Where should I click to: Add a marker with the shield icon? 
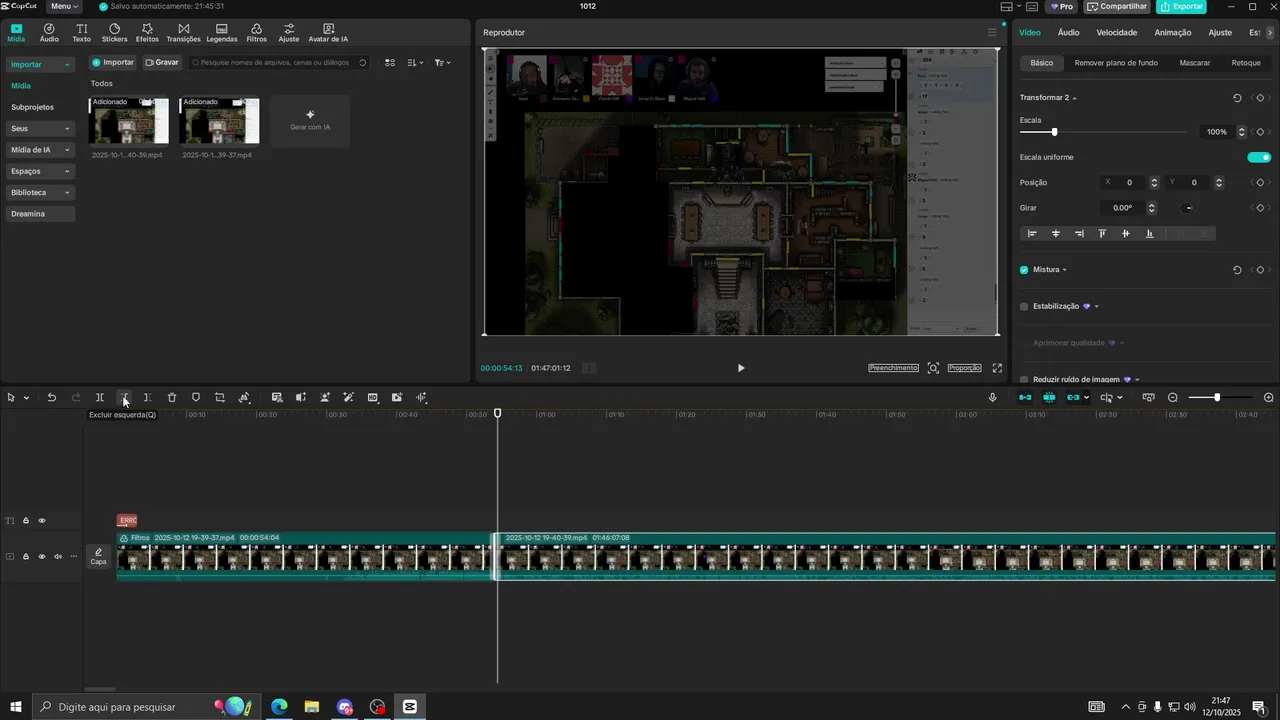click(196, 398)
